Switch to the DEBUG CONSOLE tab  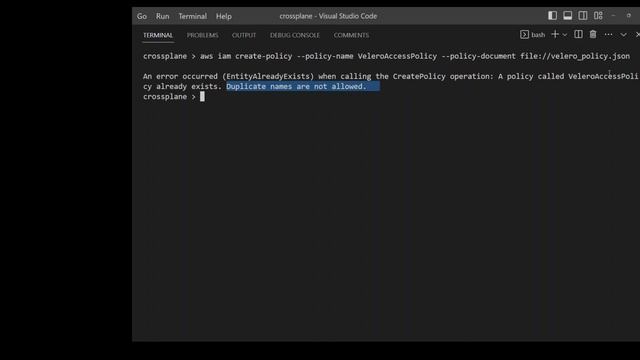click(295, 35)
